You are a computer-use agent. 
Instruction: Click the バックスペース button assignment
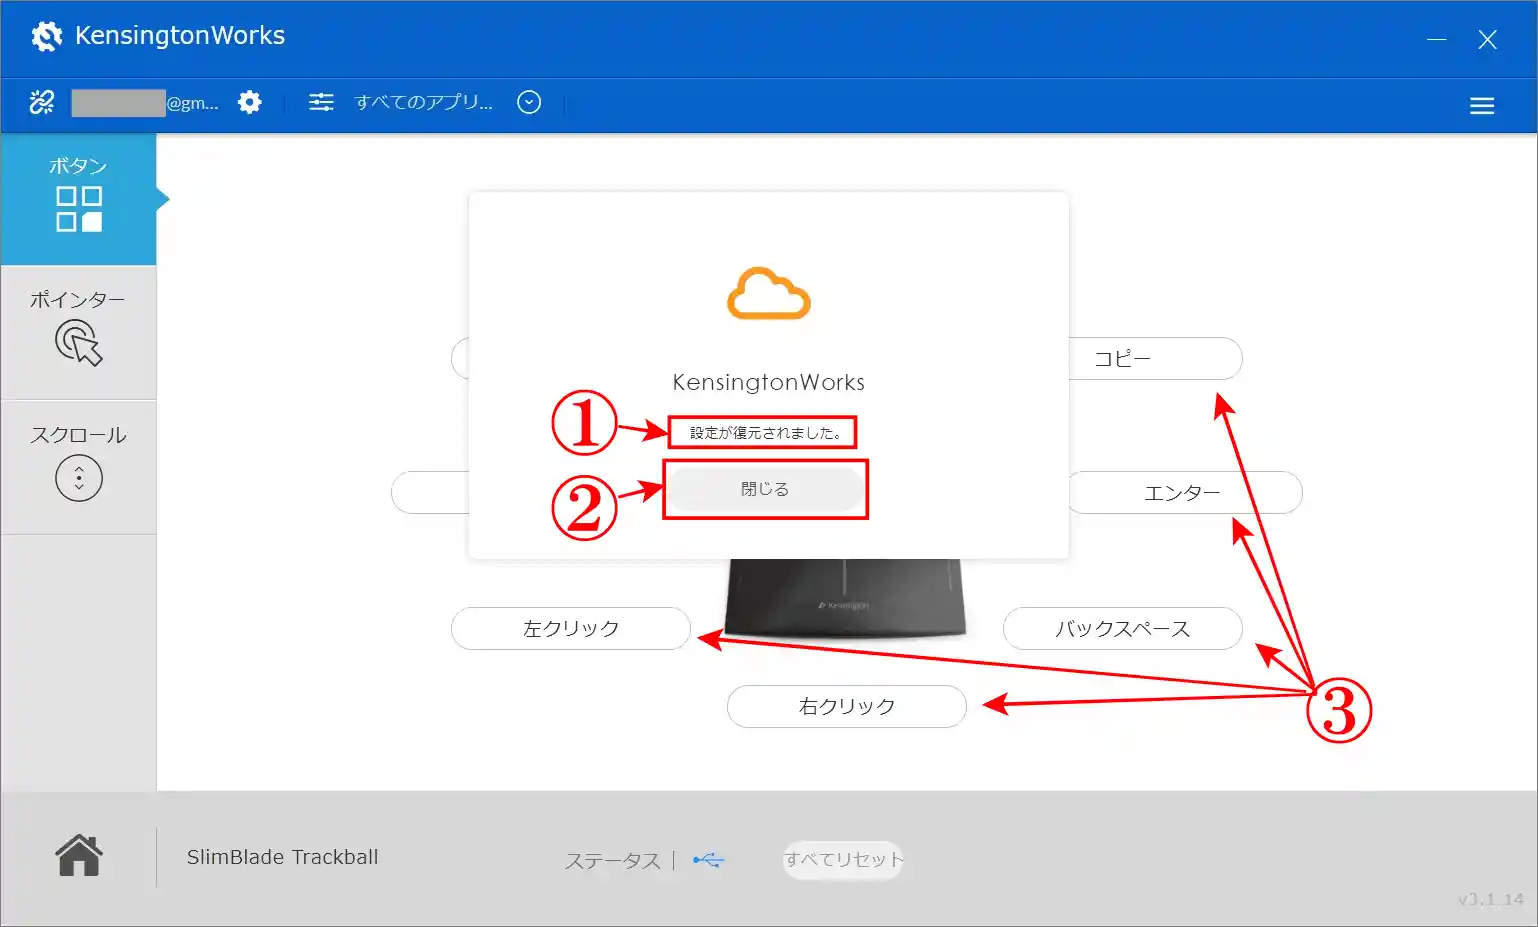click(1123, 628)
